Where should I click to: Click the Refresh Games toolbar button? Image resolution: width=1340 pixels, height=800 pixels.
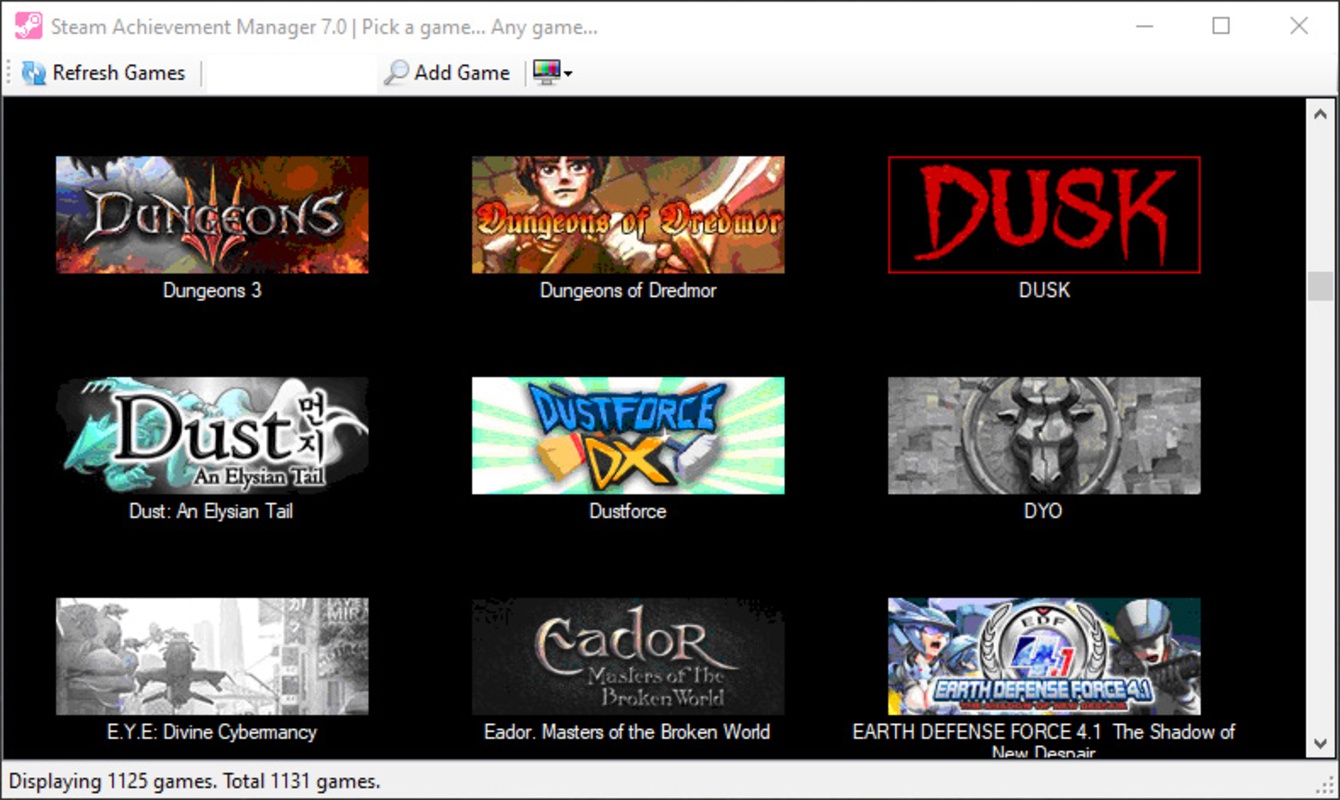(x=104, y=73)
